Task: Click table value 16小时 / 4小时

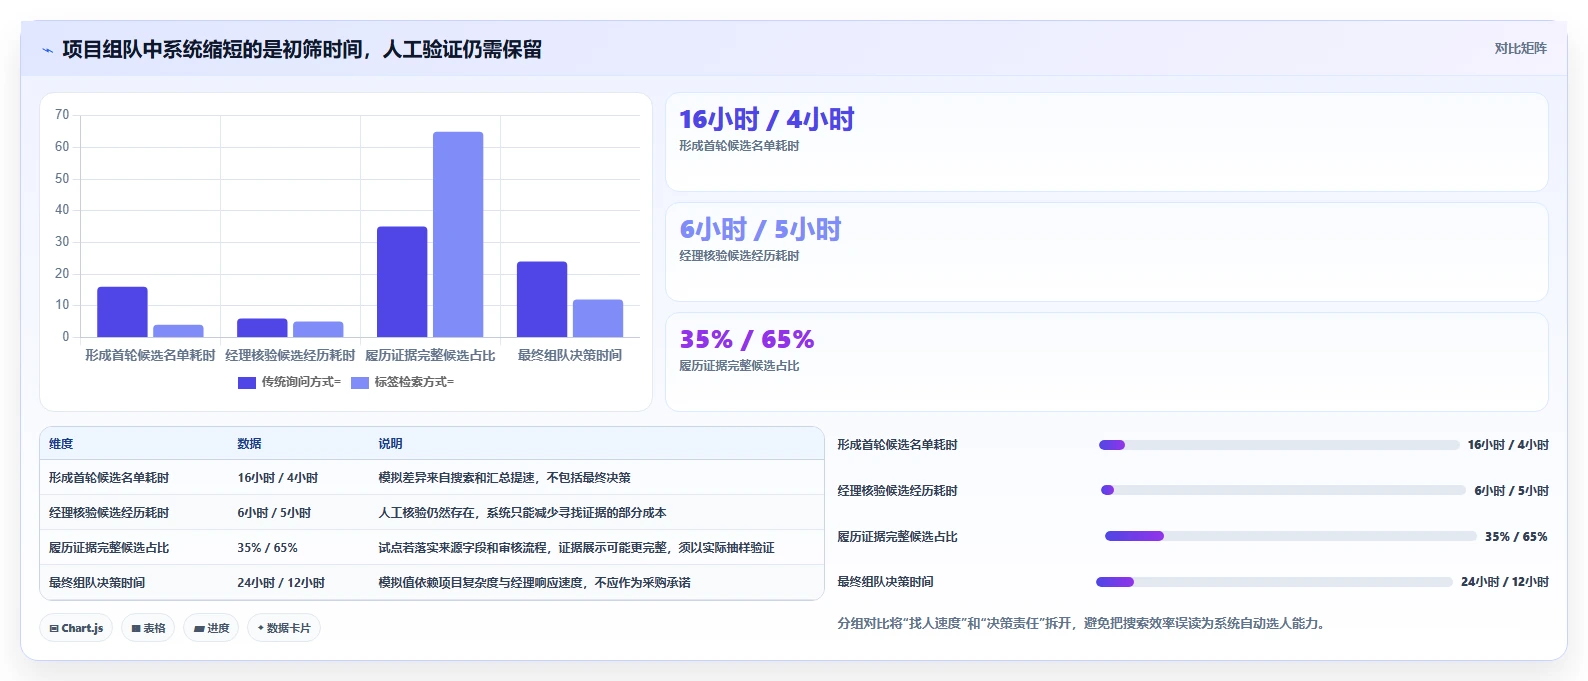Action: point(278,478)
